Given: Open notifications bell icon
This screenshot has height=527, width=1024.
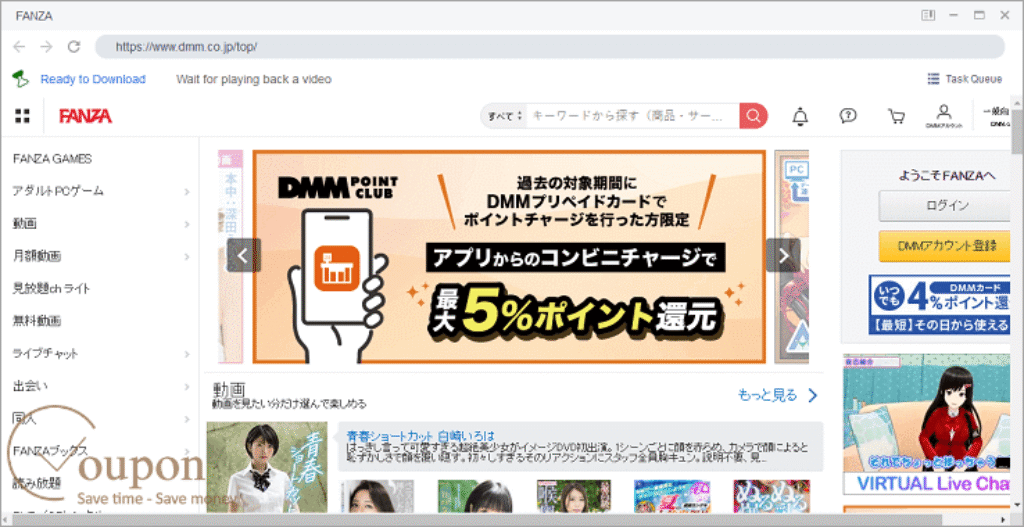Looking at the screenshot, I should coord(800,116).
